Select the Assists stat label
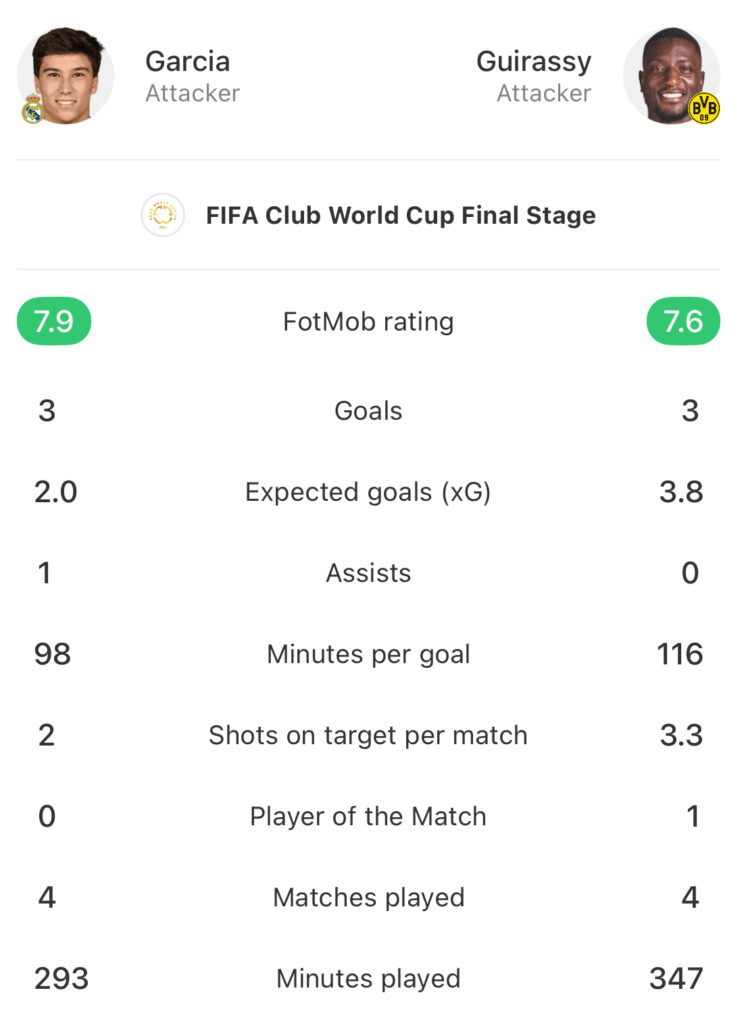Image resolution: width=744 pixels, height=1024 pixels. coord(368,573)
